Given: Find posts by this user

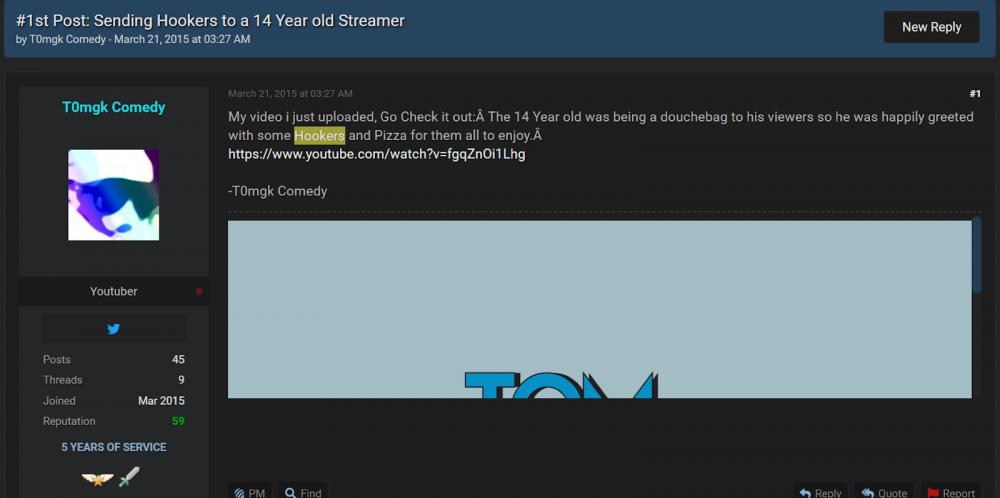Looking at the screenshot, I should (x=304, y=492).
